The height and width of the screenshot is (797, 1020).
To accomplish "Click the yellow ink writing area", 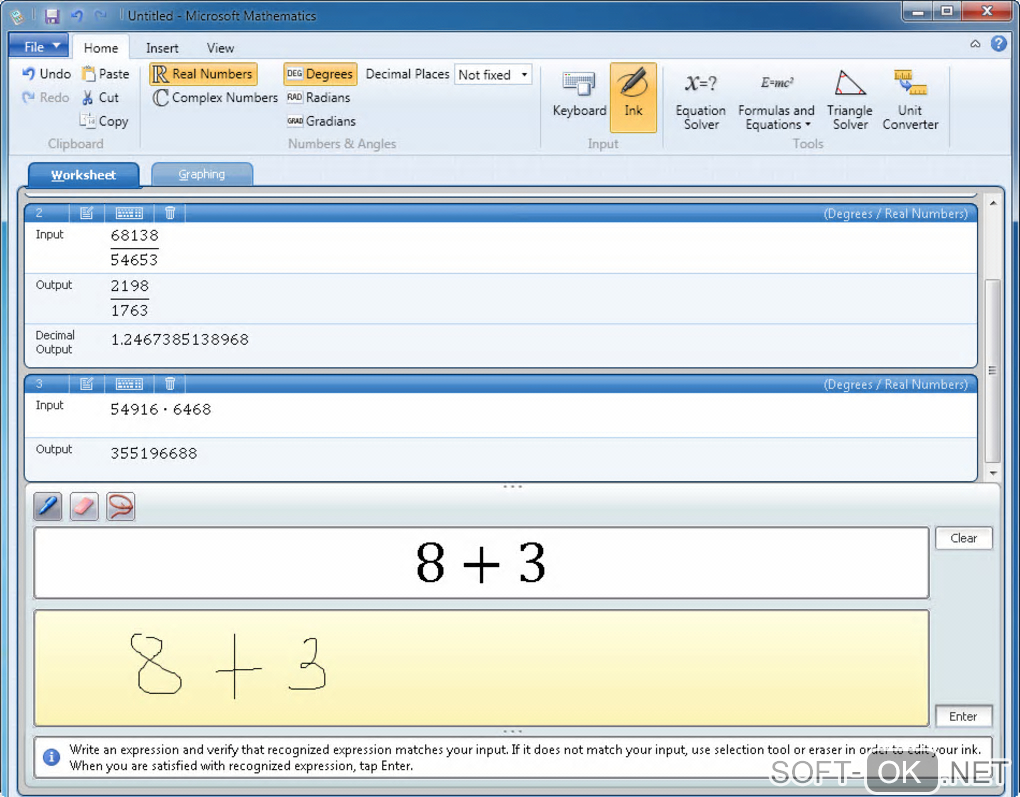I will click(x=481, y=668).
